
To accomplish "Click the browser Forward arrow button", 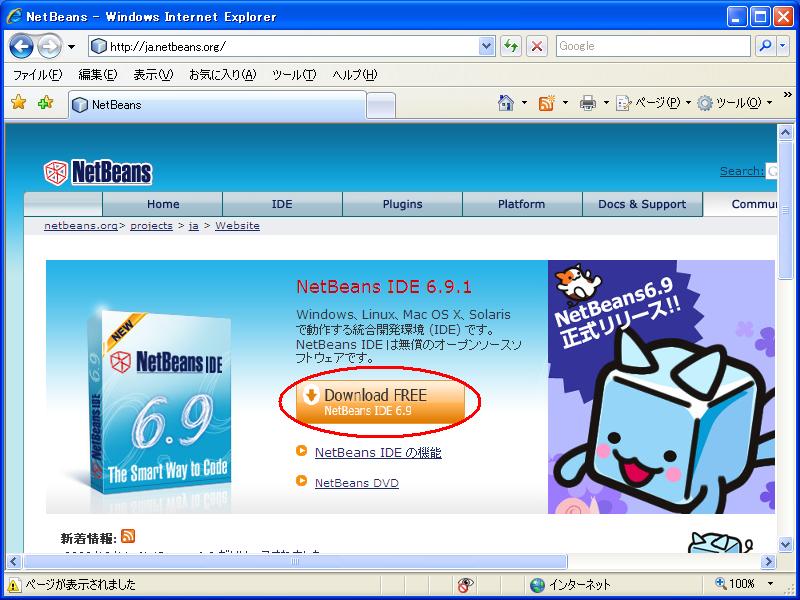I will click(49, 46).
